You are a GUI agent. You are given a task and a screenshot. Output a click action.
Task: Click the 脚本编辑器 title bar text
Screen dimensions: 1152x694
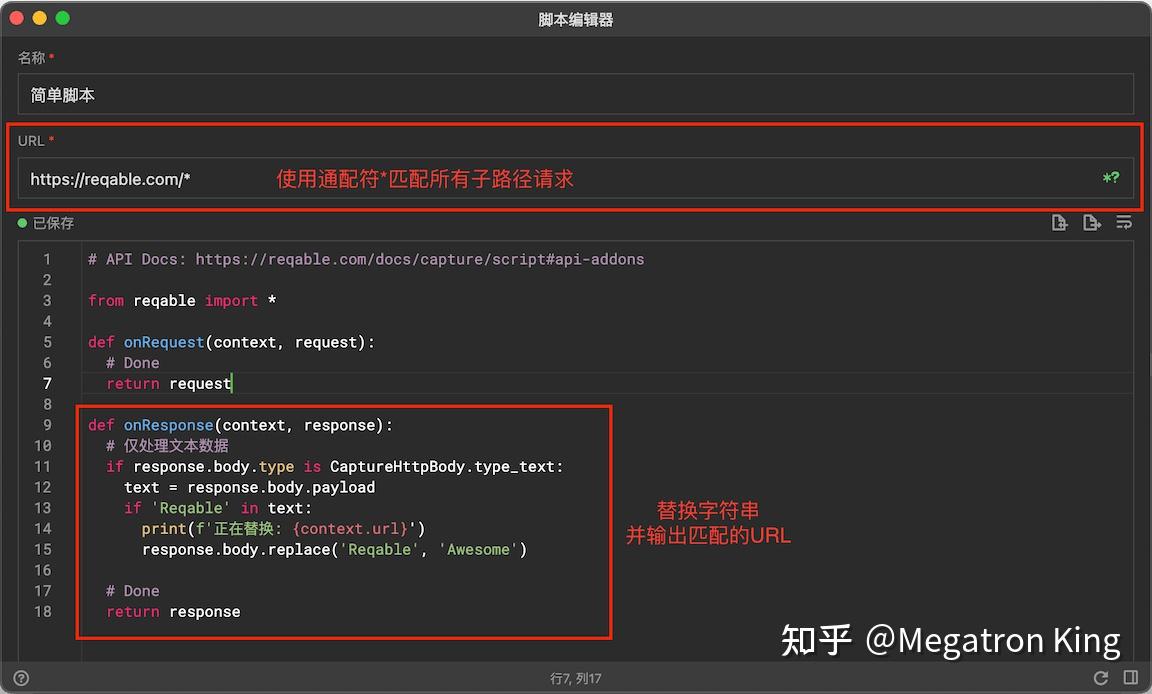575,18
